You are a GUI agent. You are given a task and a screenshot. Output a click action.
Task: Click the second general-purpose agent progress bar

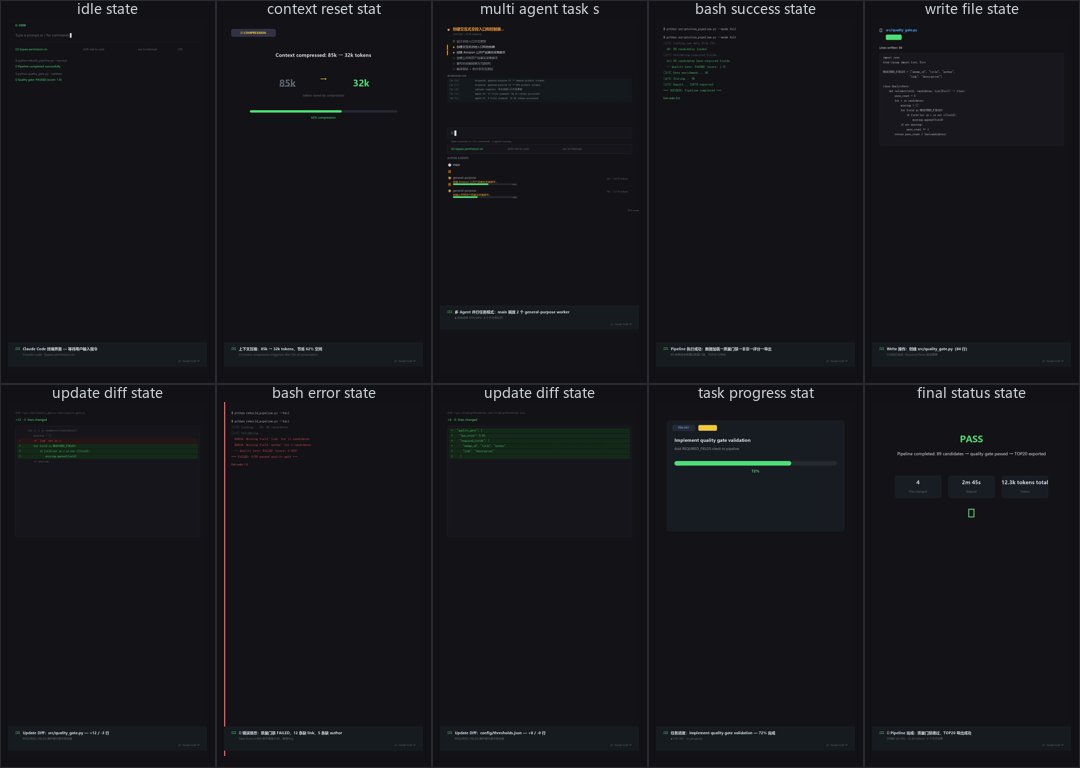pos(484,198)
